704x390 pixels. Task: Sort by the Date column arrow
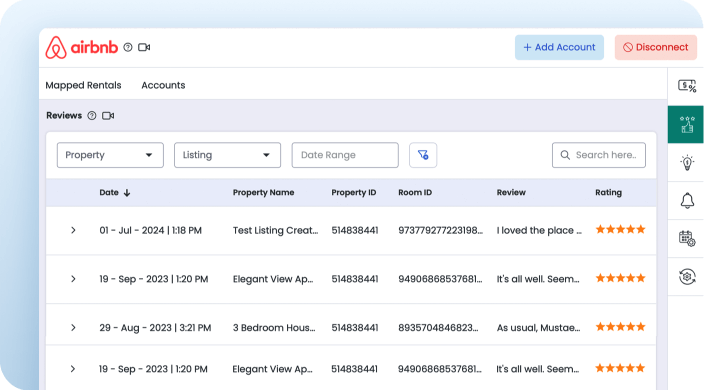click(x=127, y=193)
